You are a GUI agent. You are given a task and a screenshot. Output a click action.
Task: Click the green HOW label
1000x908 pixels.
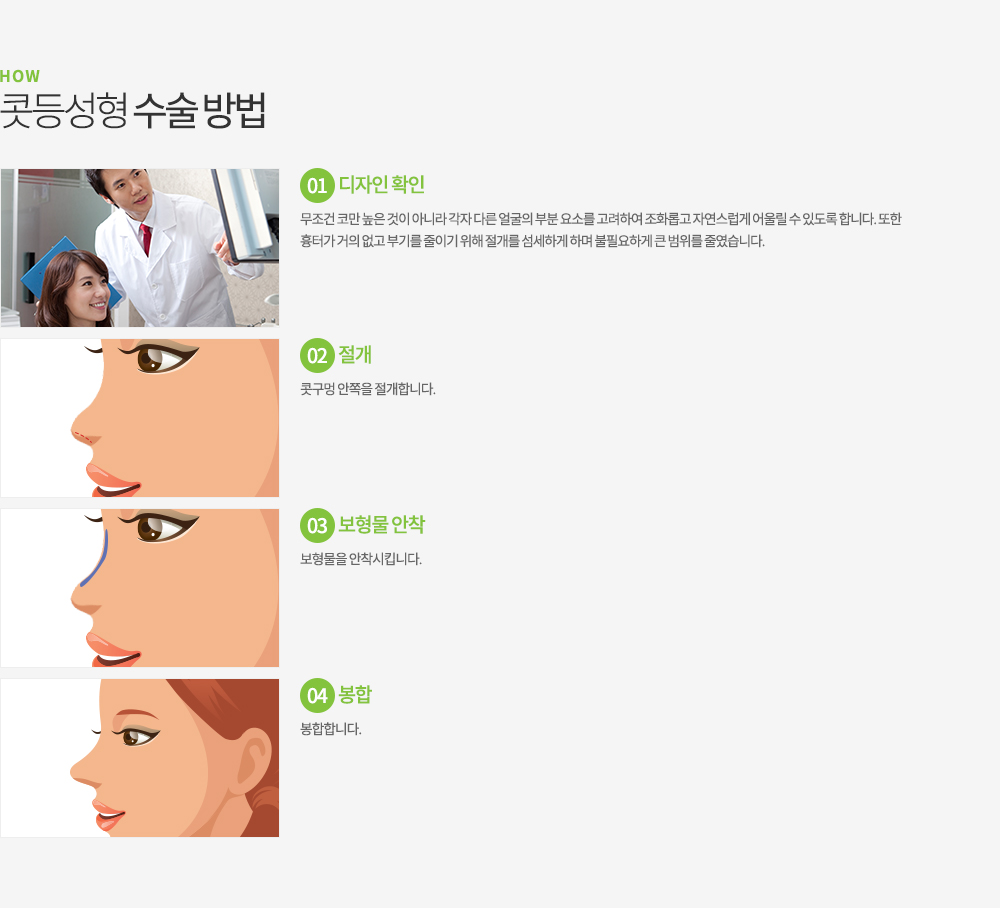coord(20,77)
